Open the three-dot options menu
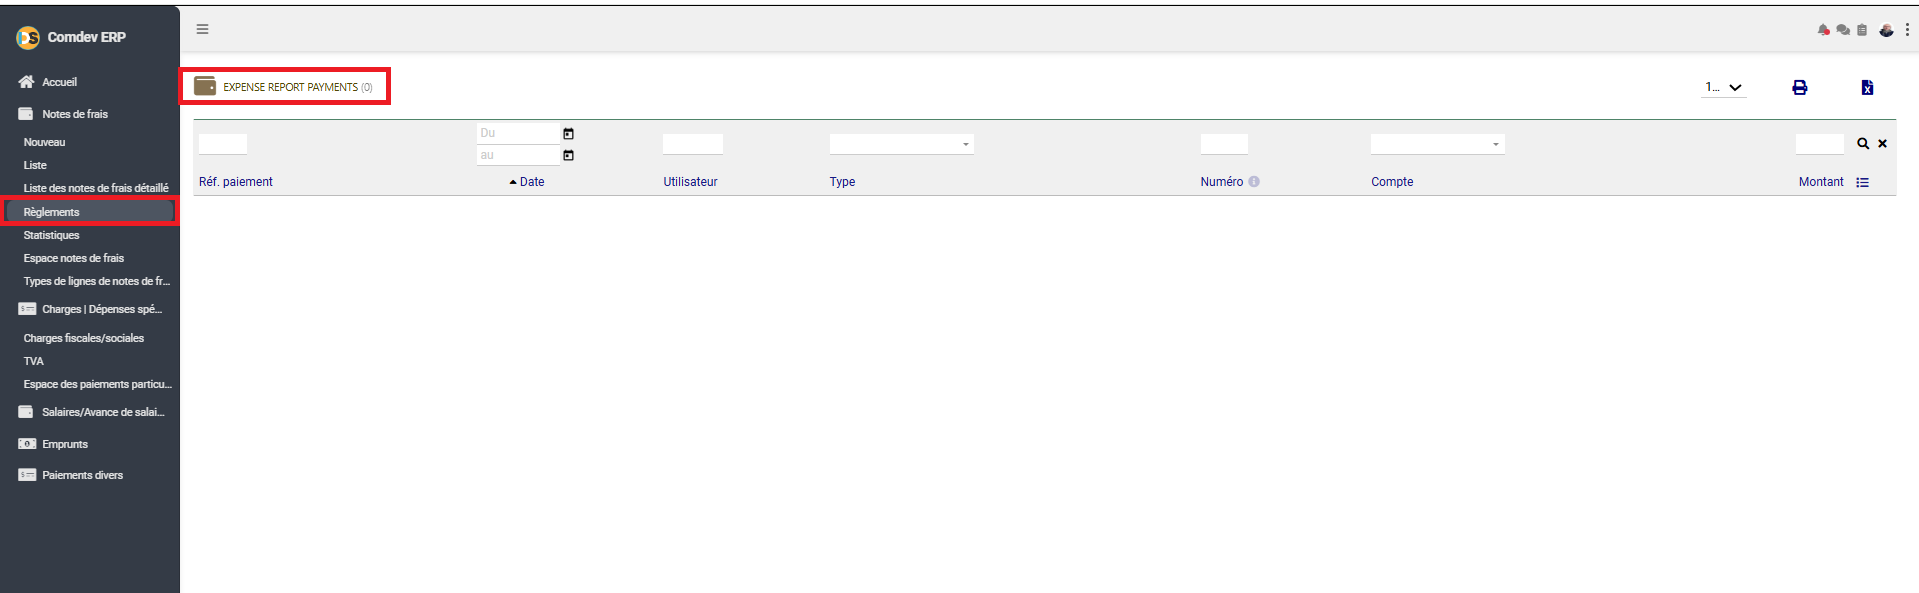 [1907, 30]
